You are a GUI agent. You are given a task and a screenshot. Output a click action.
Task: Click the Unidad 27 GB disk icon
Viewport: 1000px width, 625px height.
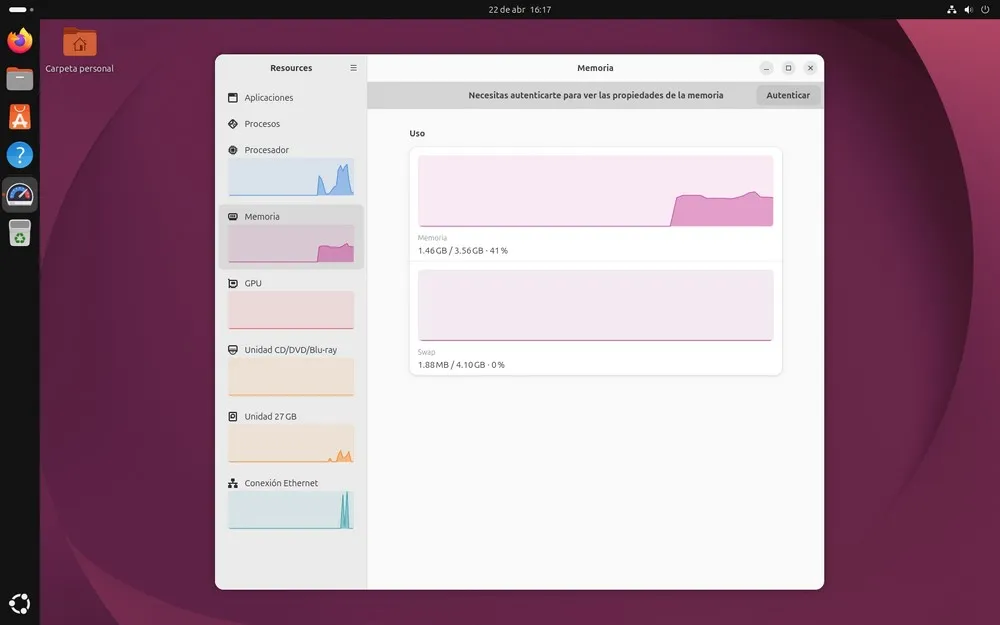click(x=233, y=416)
